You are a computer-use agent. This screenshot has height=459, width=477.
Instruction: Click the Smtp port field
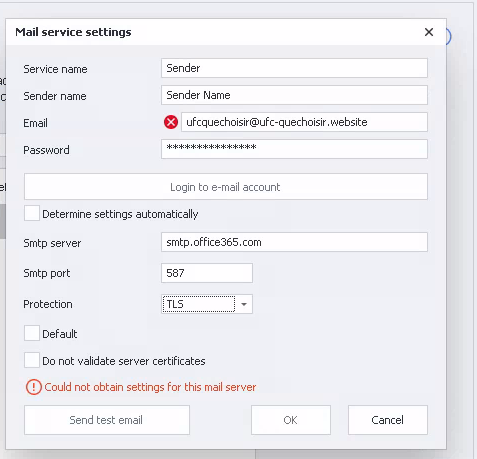pyautogui.click(x=207, y=273)
